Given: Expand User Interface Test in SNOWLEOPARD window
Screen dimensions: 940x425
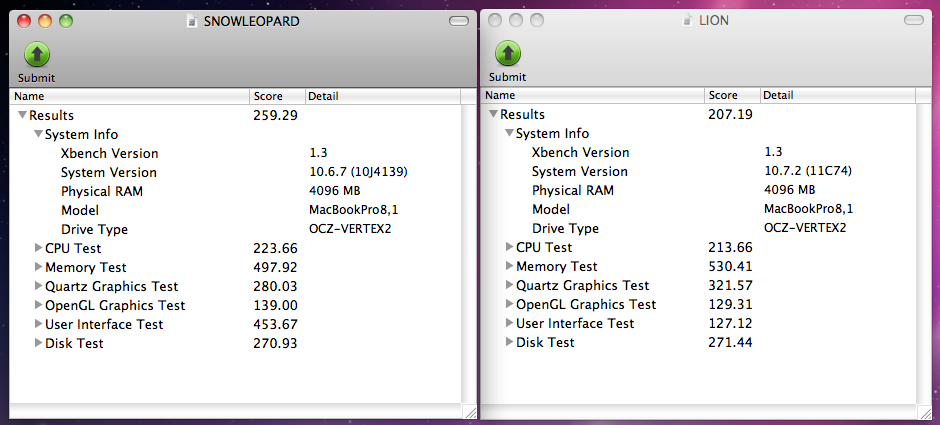Looking at the screenshot, I should 38,324.
